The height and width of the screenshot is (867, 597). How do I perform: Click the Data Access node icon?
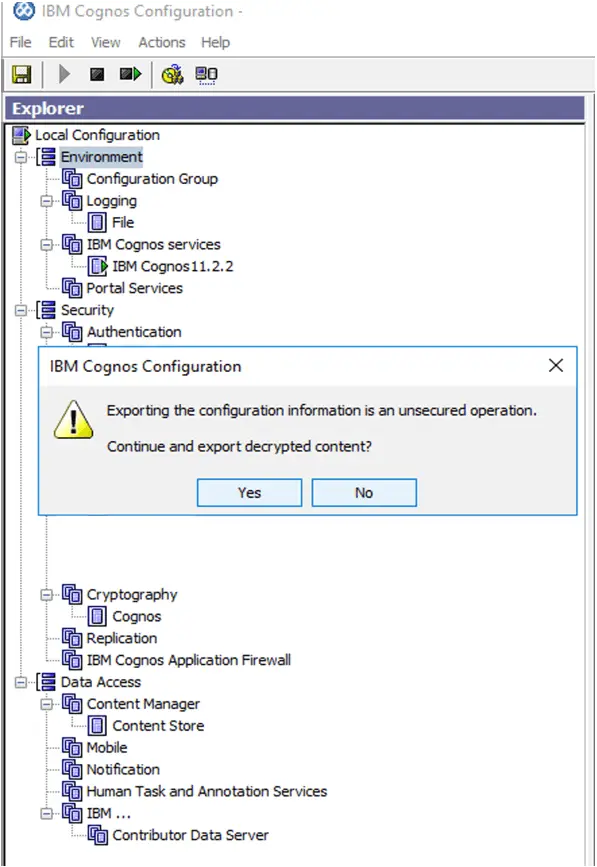(46, 682)
